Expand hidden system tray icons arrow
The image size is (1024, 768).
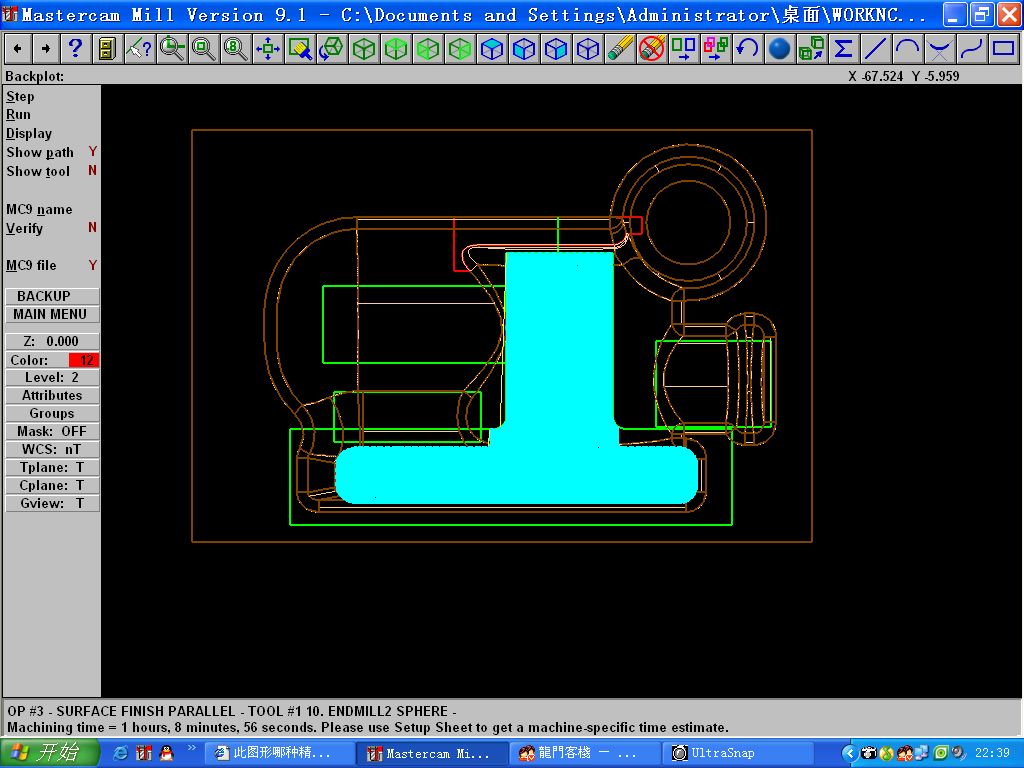point(849,754)
